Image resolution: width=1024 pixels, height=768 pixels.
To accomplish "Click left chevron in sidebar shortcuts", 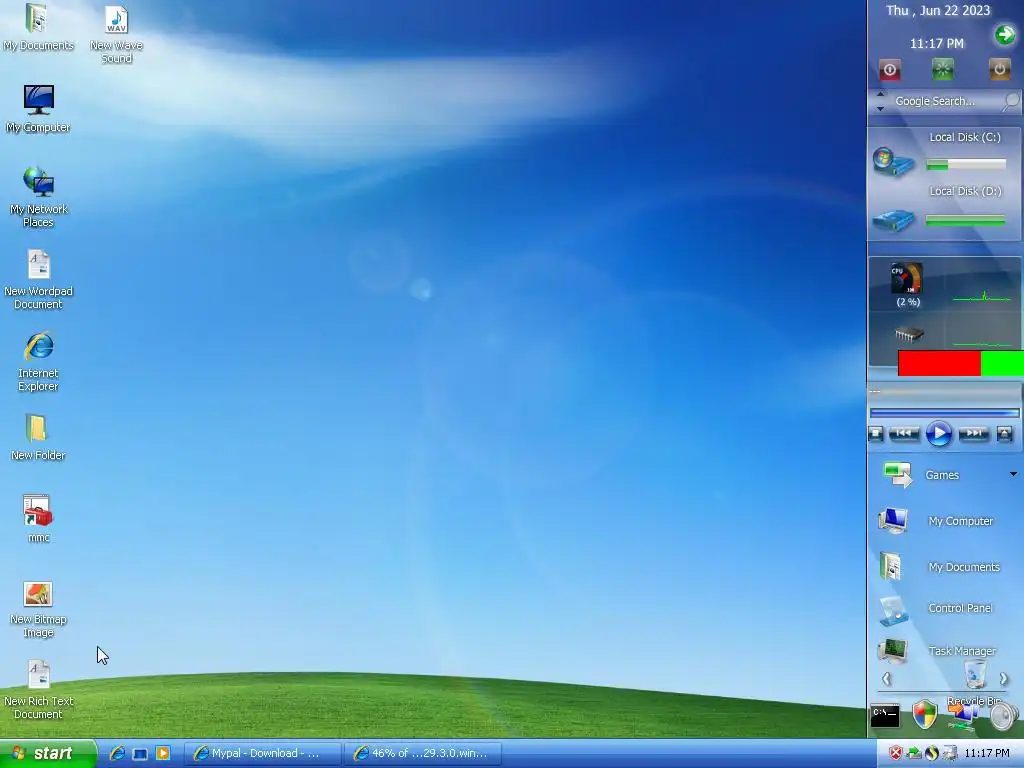I will [886, 679].
